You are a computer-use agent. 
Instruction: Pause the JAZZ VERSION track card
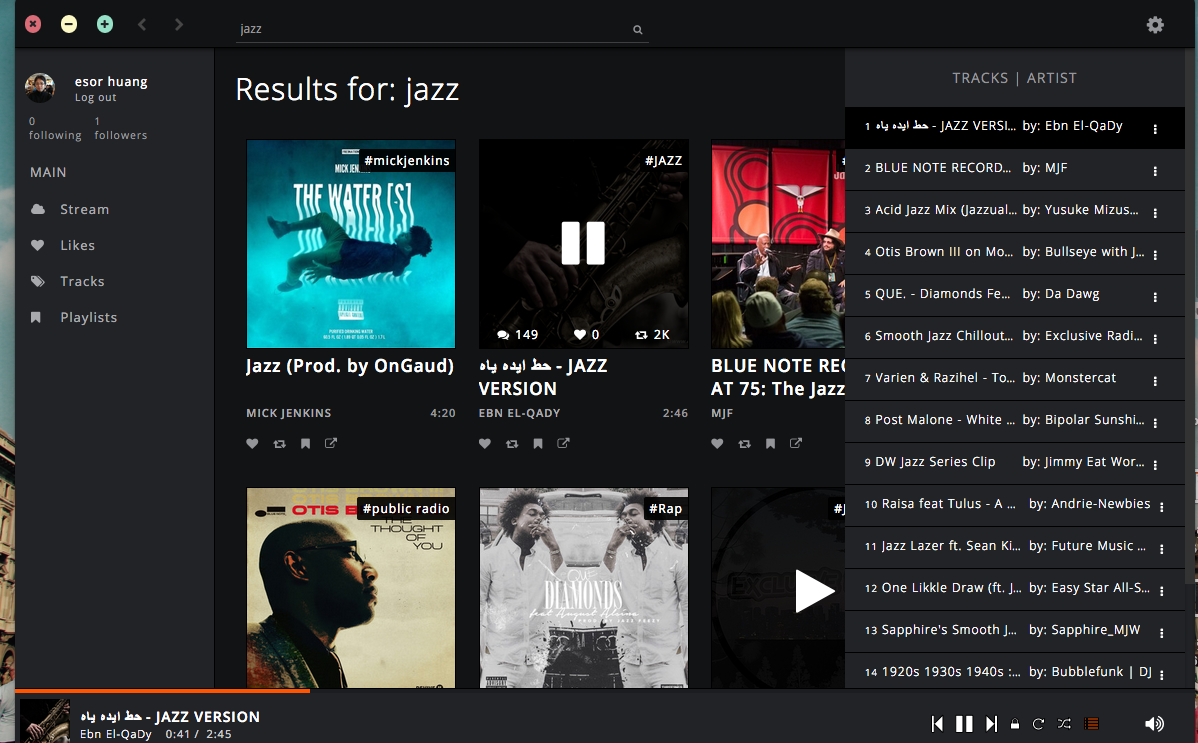(583, 243)
